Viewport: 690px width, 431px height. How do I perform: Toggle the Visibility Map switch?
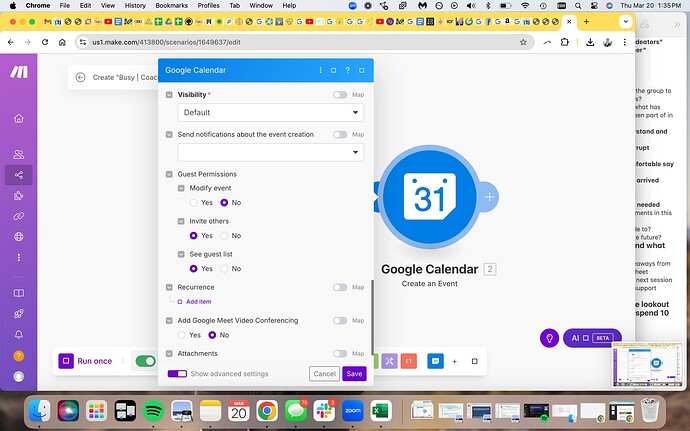pyautogui.click(x=340, y=95)
